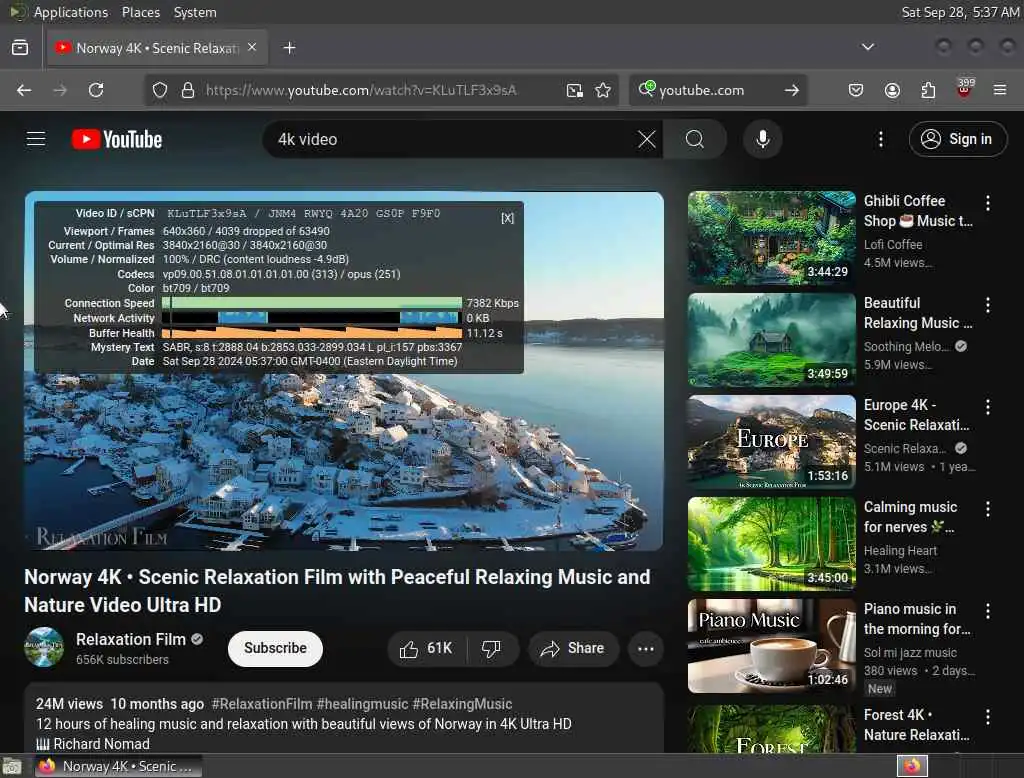Click the Firefox workspace switcher icon
Viewport: 1024px width, 778px height.
click(912, 766)
